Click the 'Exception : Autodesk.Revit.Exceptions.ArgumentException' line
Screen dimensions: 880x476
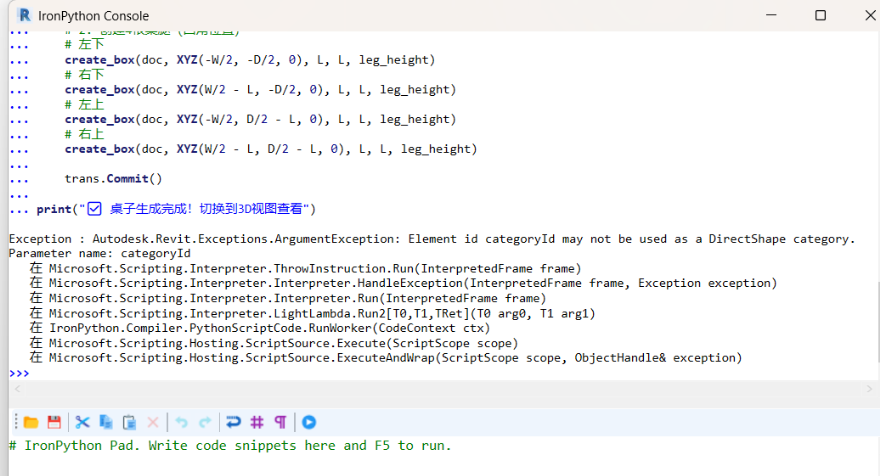click(432, 239)
